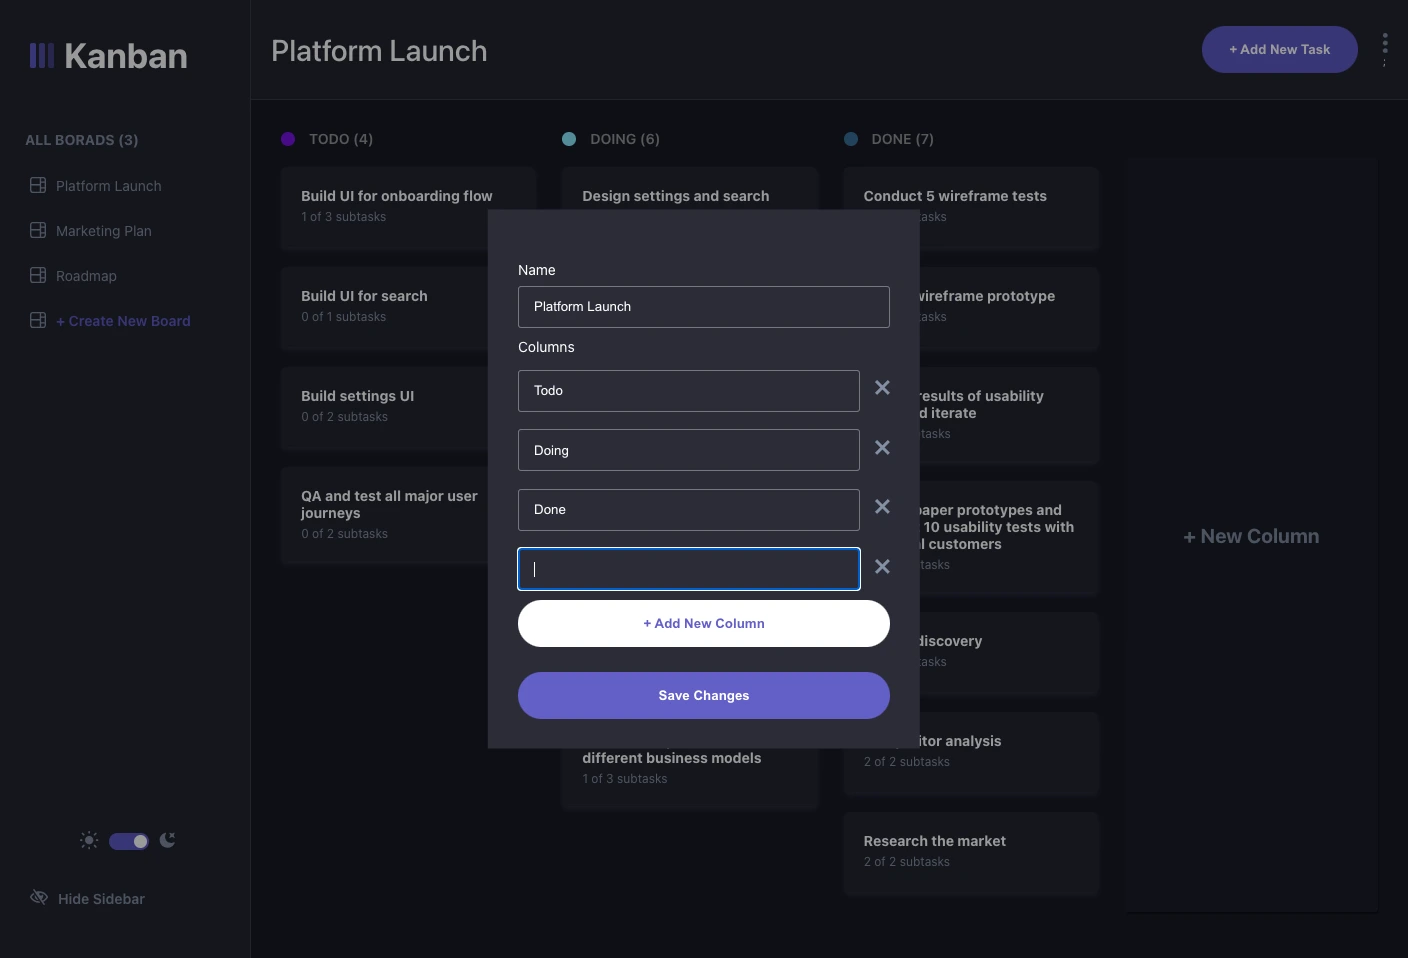This screenshot has width=1408, height=958.
Task: Click the blue DONE column color dot
Action: point(851,139)
